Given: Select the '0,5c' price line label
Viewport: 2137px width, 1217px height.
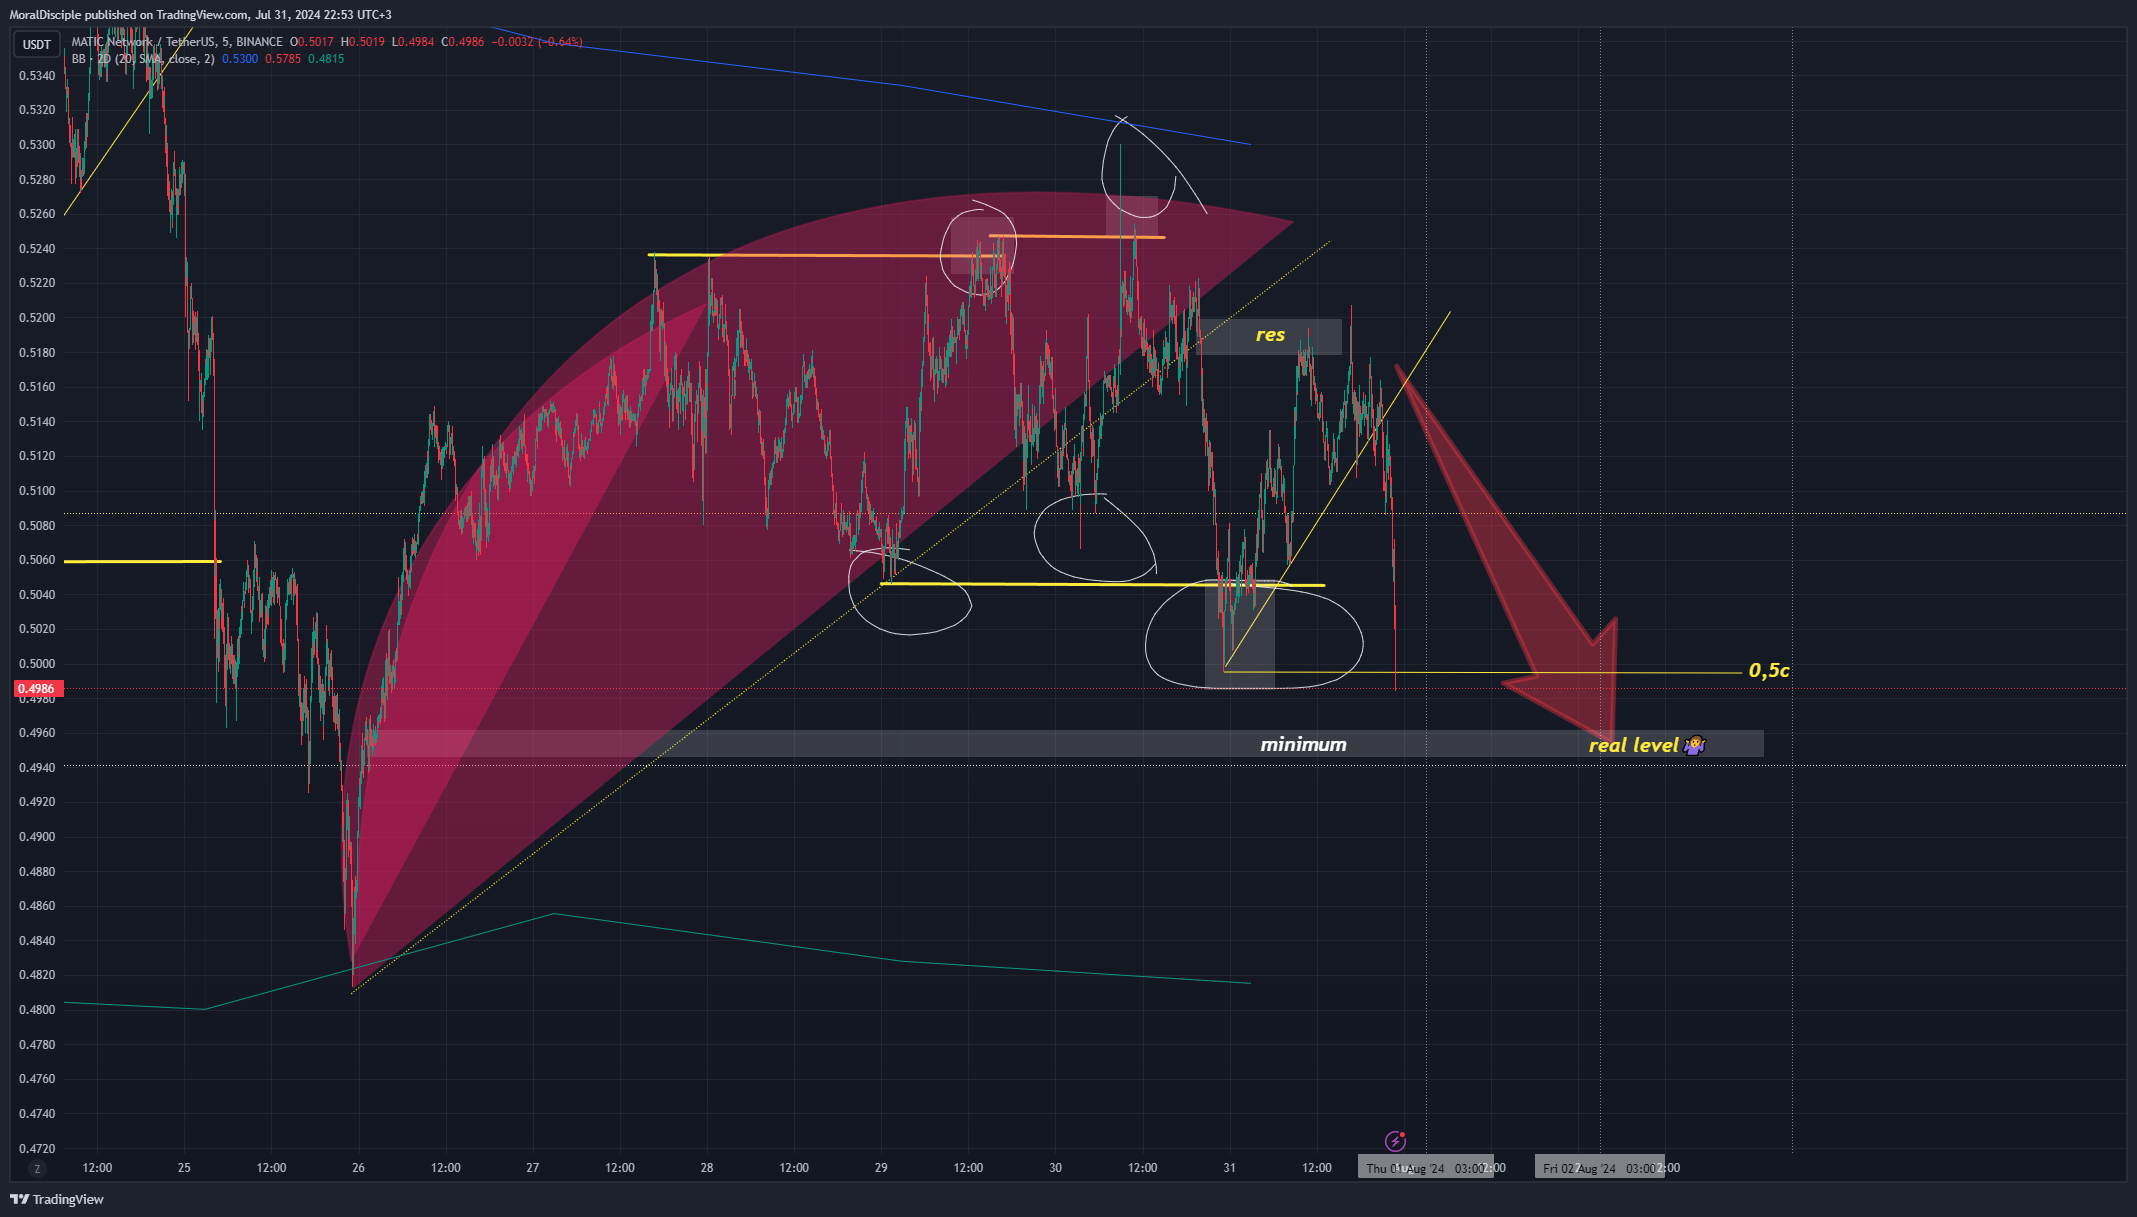Looking at the screenshot, I should (x=1769, y=671).
